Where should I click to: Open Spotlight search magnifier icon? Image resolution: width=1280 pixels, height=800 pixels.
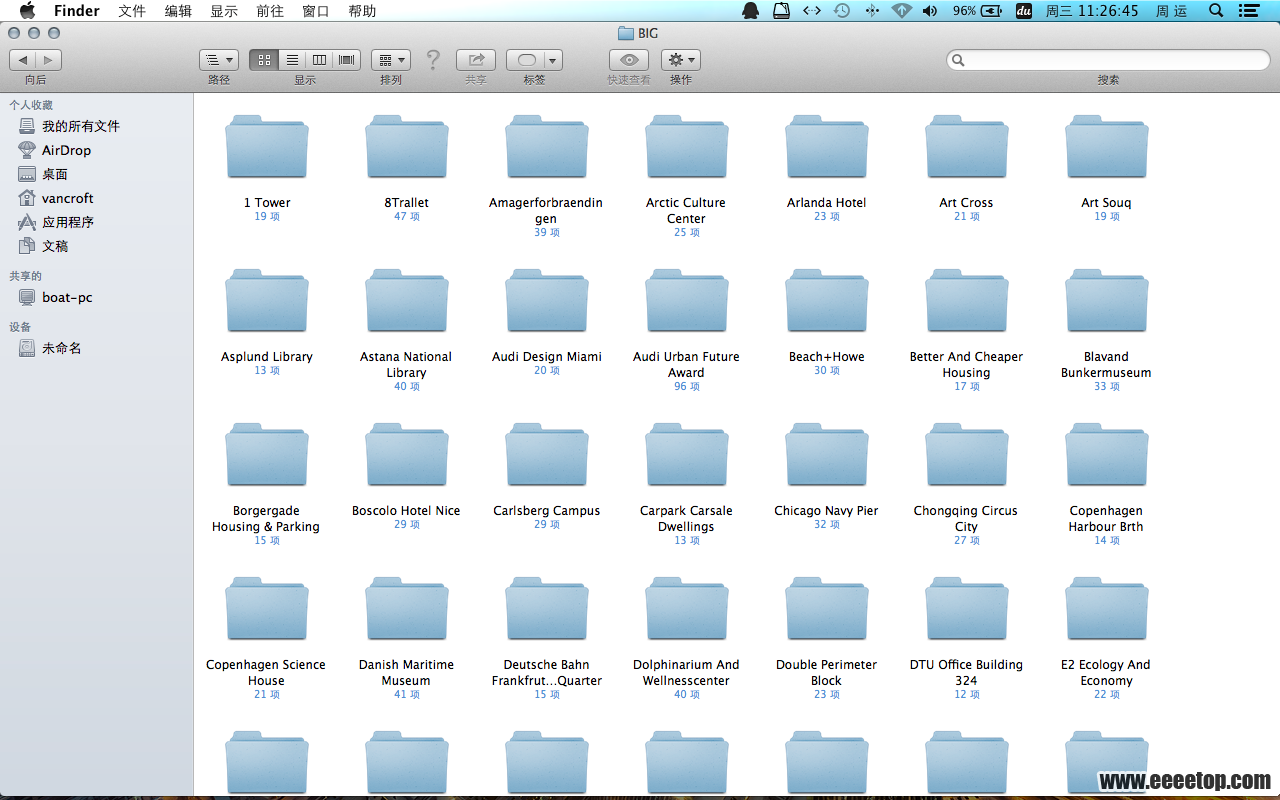(x=1216, y=11)
